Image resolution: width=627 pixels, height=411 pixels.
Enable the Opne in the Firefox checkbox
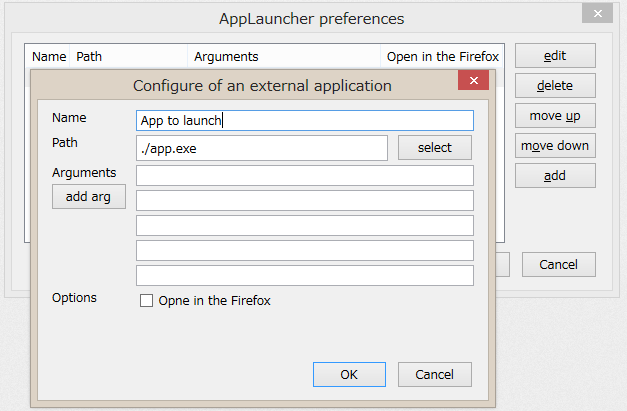[146, 301]
